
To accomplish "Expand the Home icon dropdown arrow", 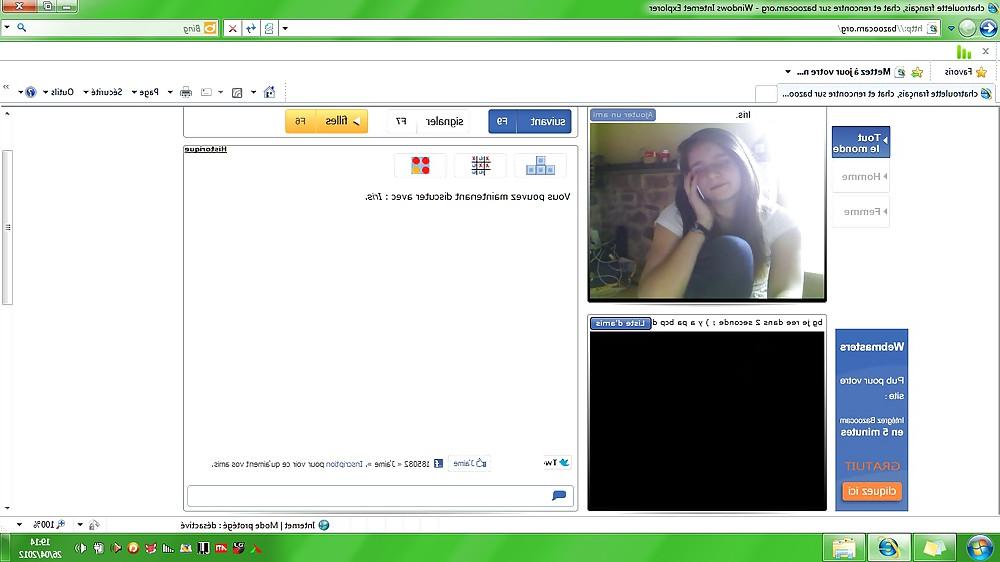I will pos(253,92).
